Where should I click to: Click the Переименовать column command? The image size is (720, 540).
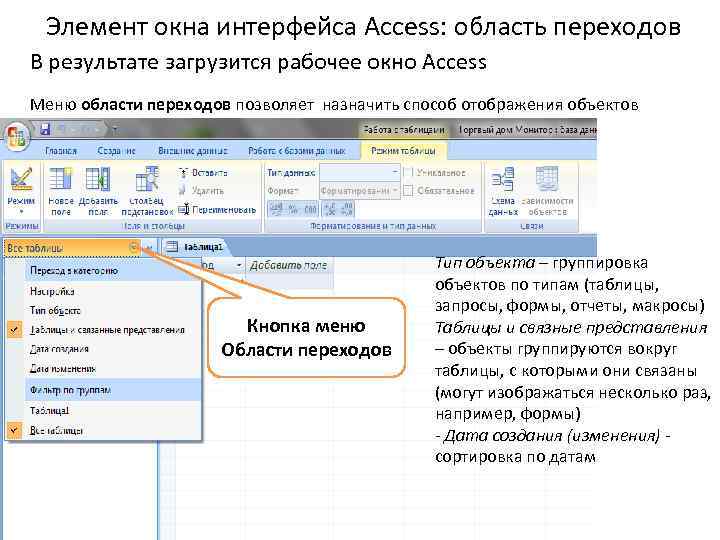point(217,209)
